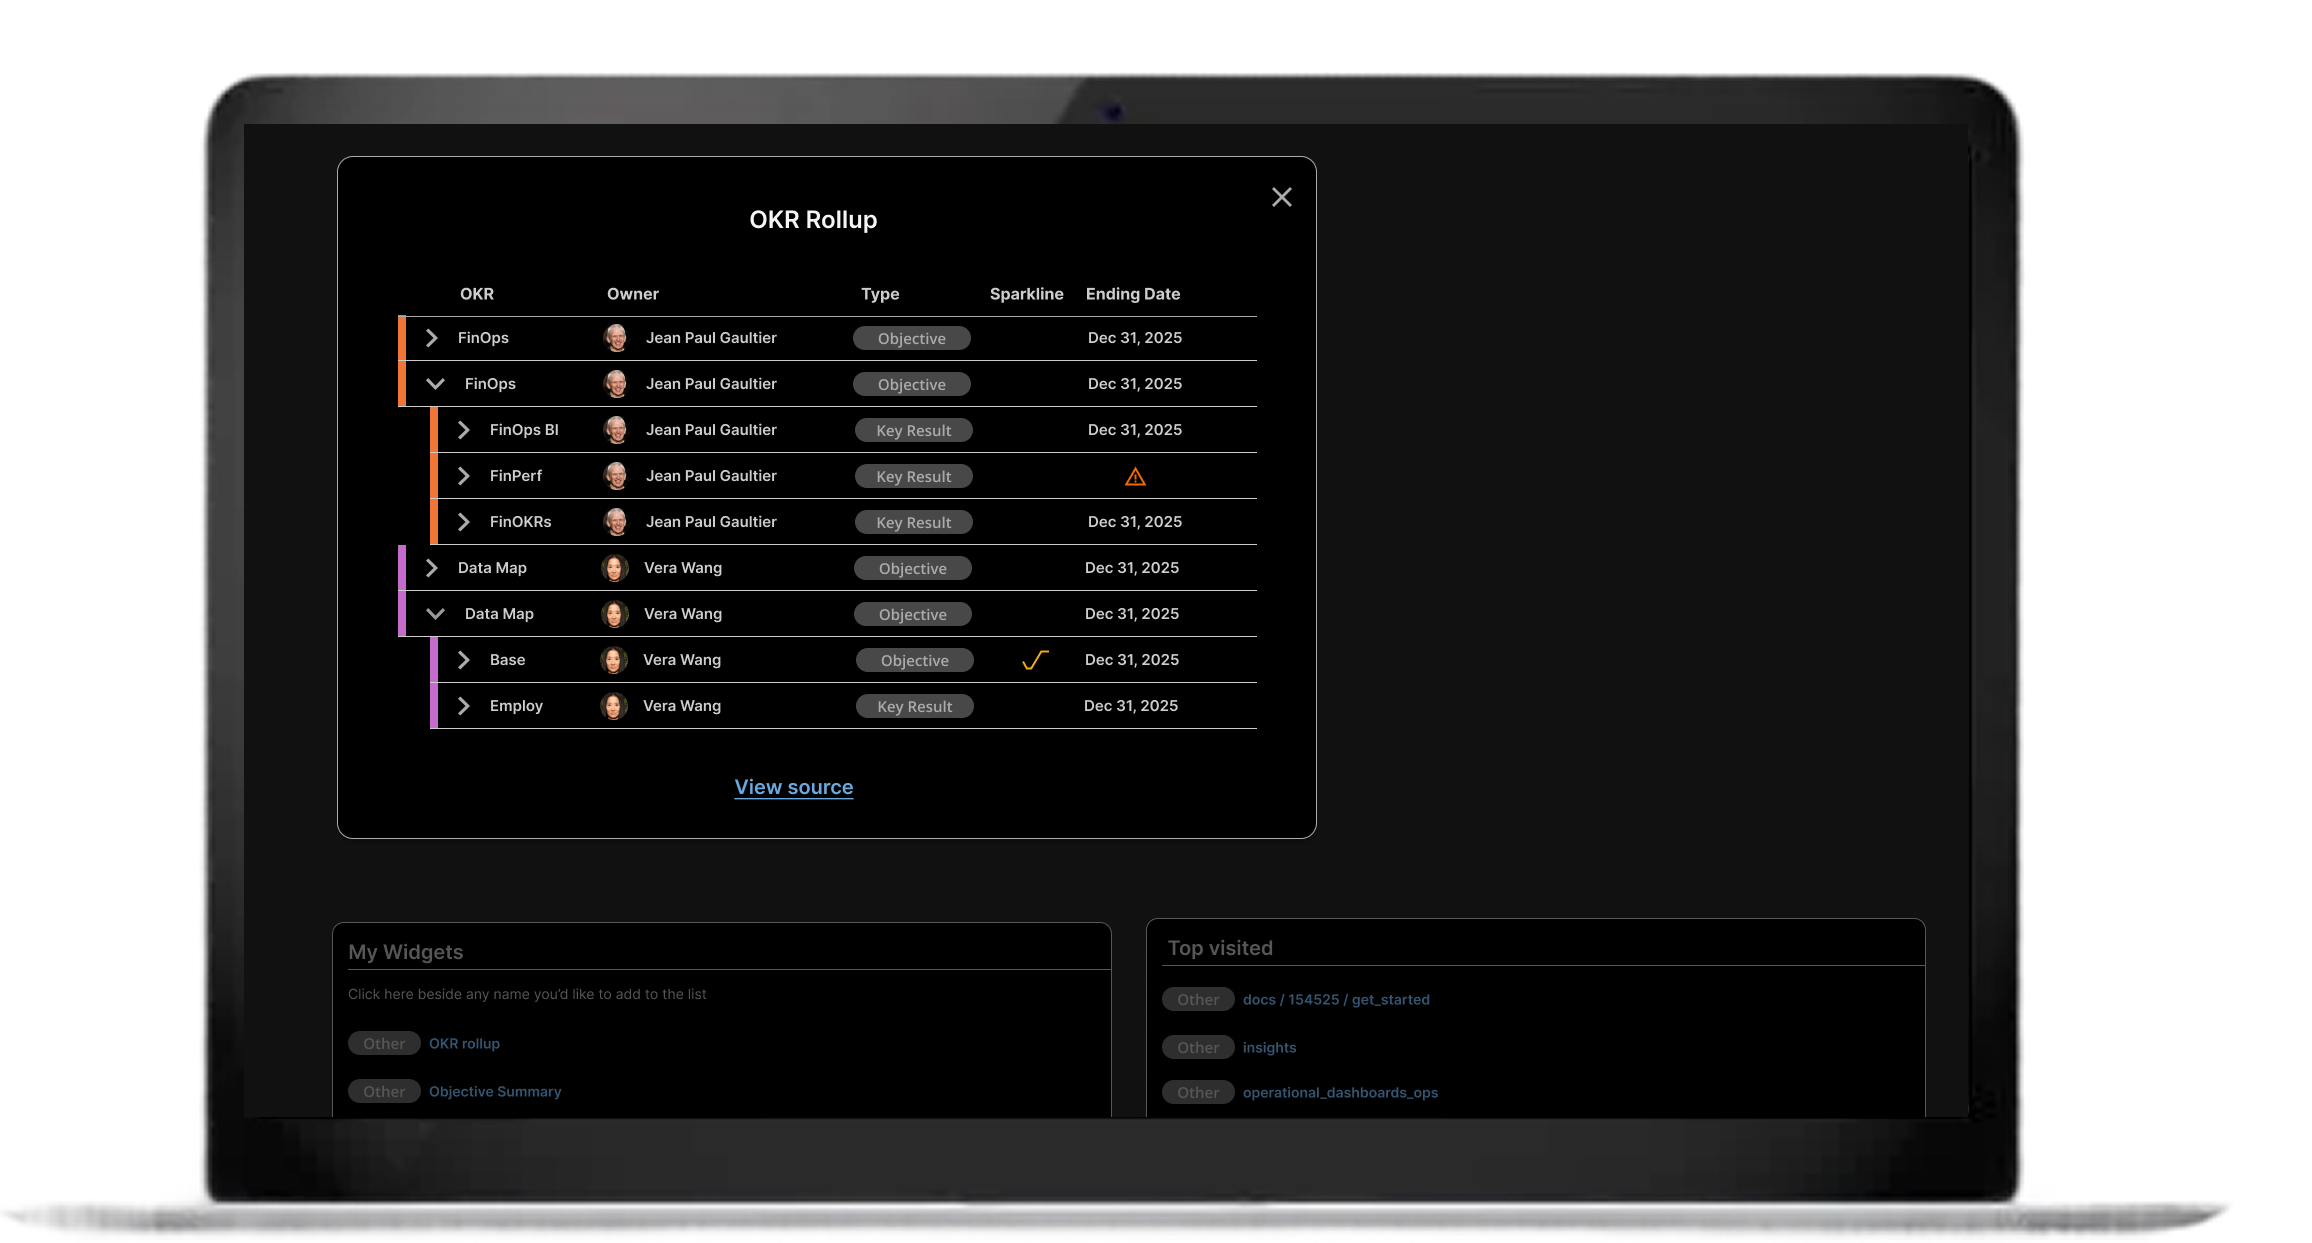Image resolution: width=2312 pixels, height=1243 pixels.
Task: Collapse the expanded FinOps objective
Action: click(x=435, y=384)
